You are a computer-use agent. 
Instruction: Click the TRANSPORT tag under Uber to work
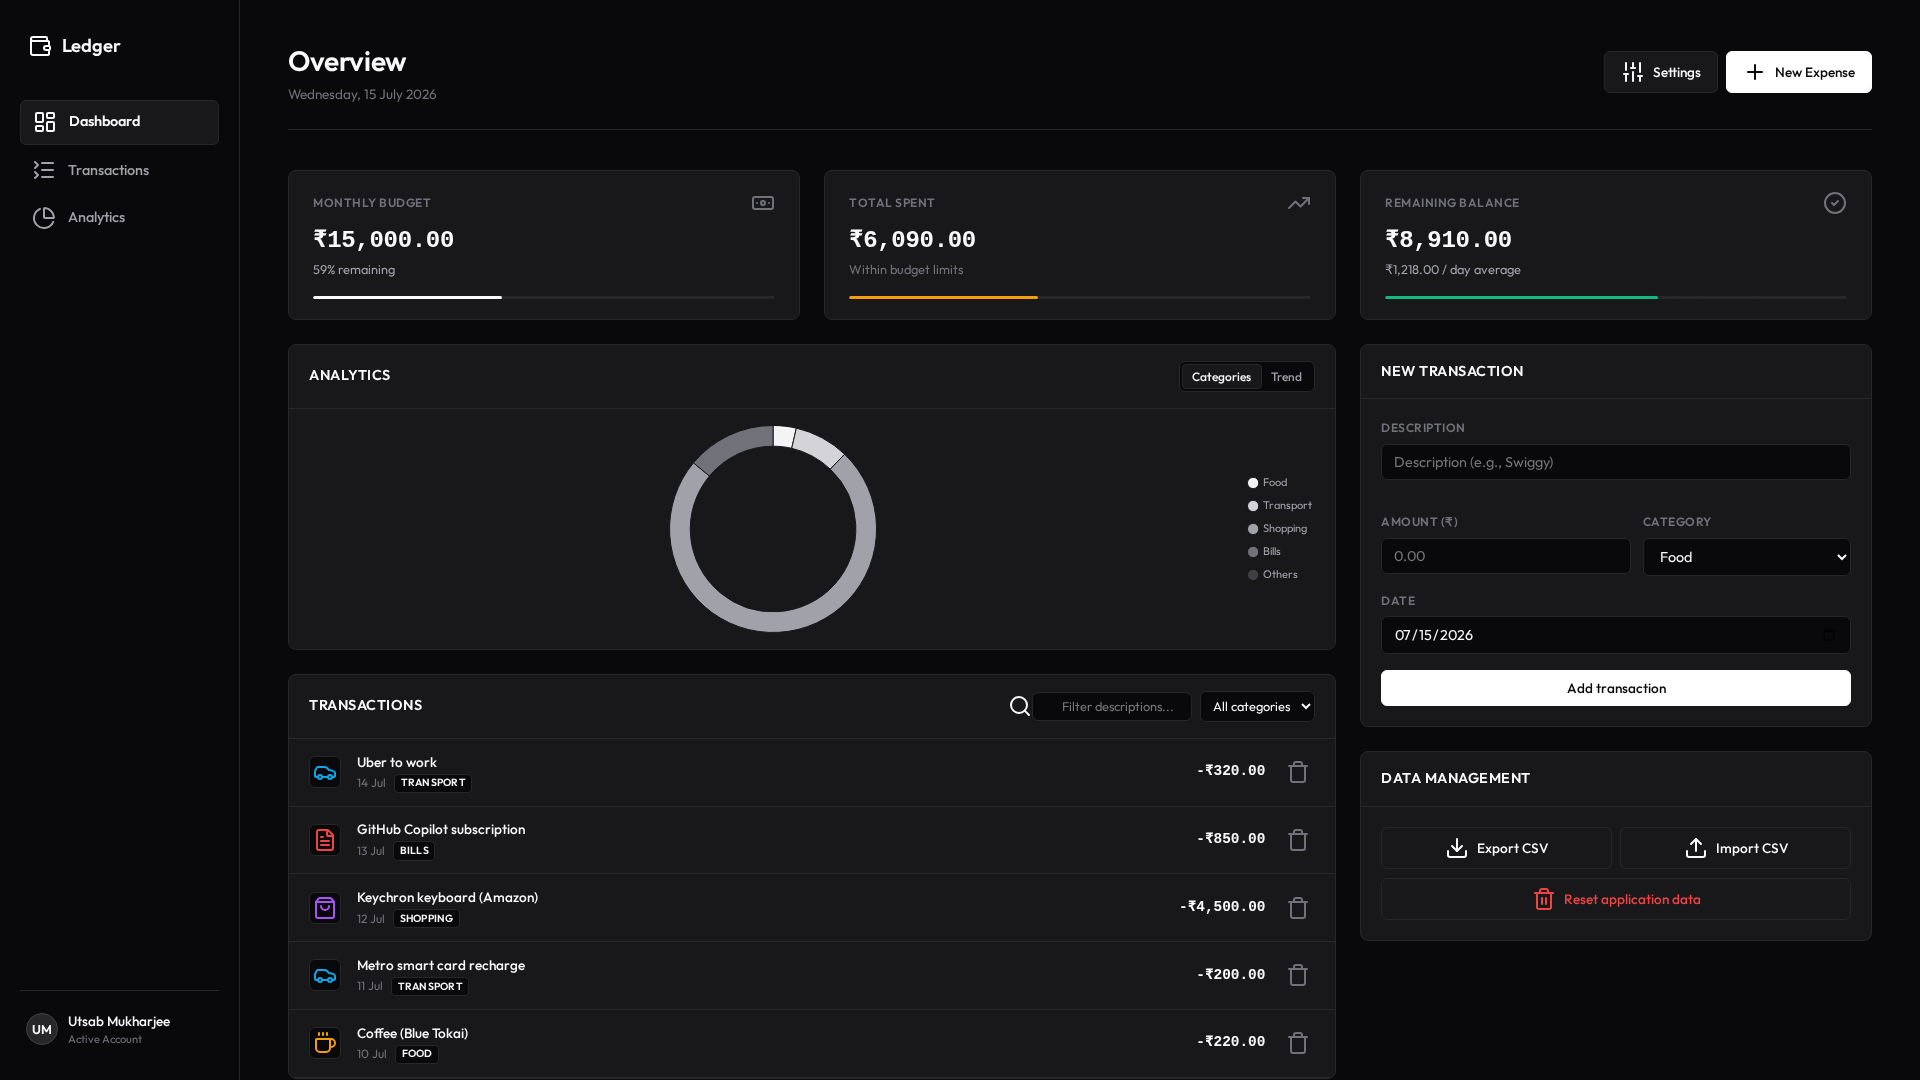tap(433, 783)
